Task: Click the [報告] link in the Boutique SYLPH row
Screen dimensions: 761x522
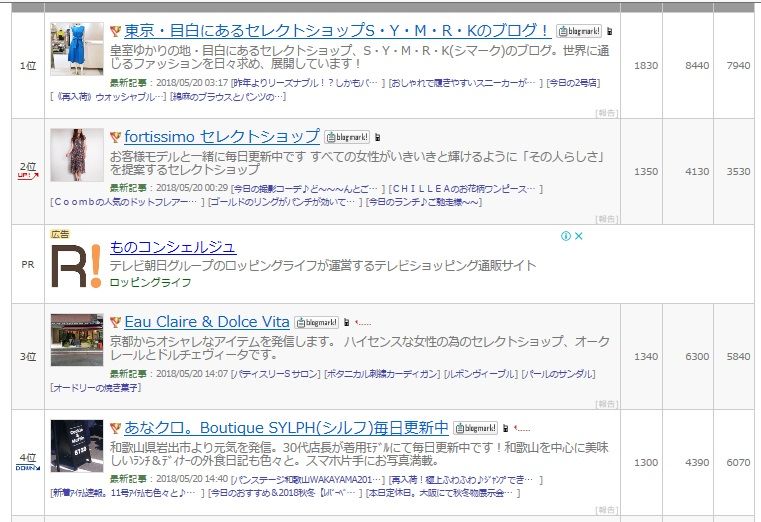Action: [607, 510]
